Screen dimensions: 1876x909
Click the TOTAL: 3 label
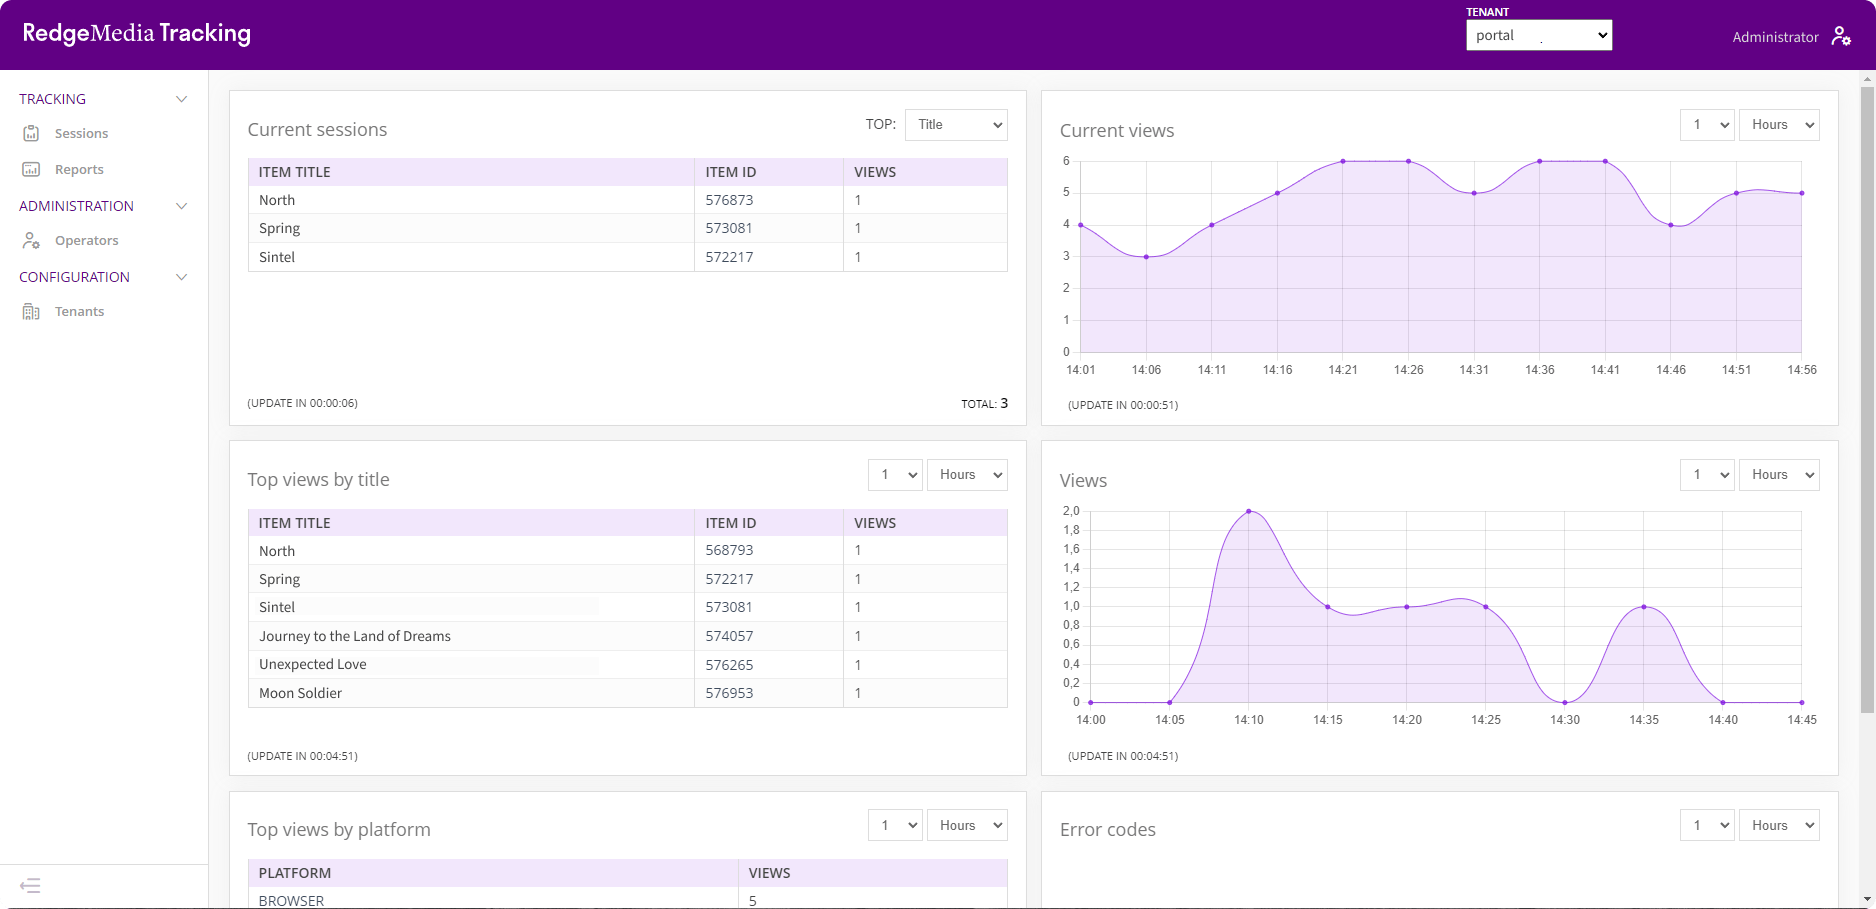coord(984,404)
